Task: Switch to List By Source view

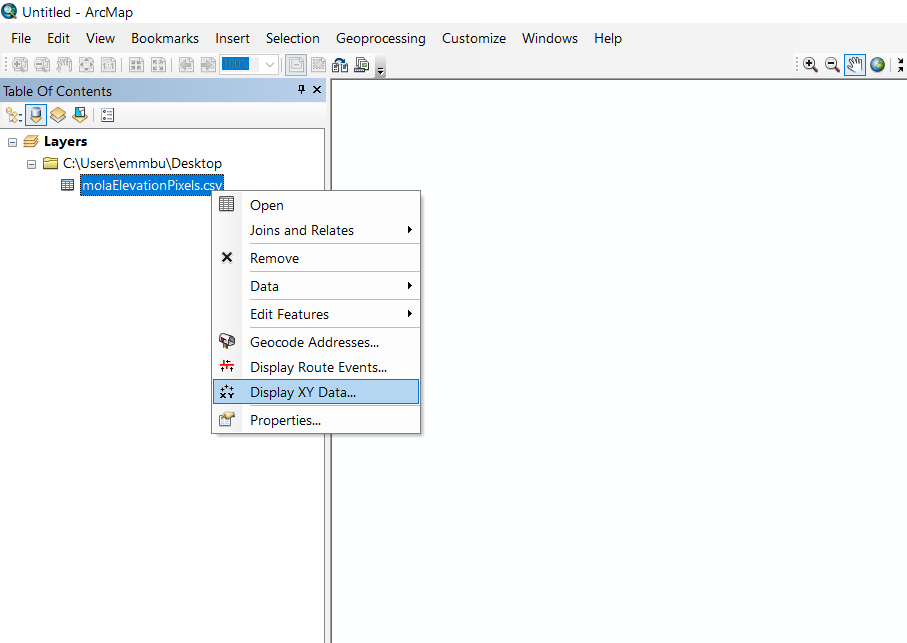Action: (x=36, y=116)
